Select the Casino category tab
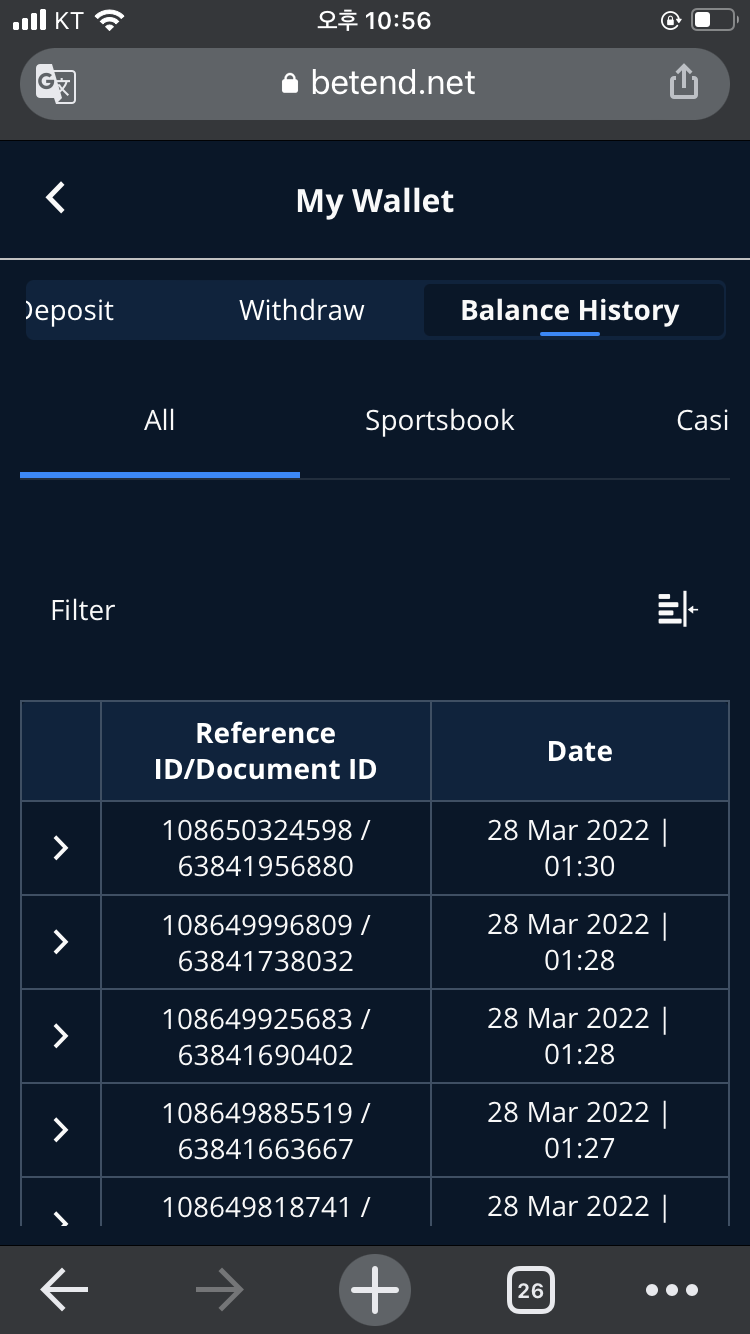This screenshot has width=750, height=1334. click(702, 421)
